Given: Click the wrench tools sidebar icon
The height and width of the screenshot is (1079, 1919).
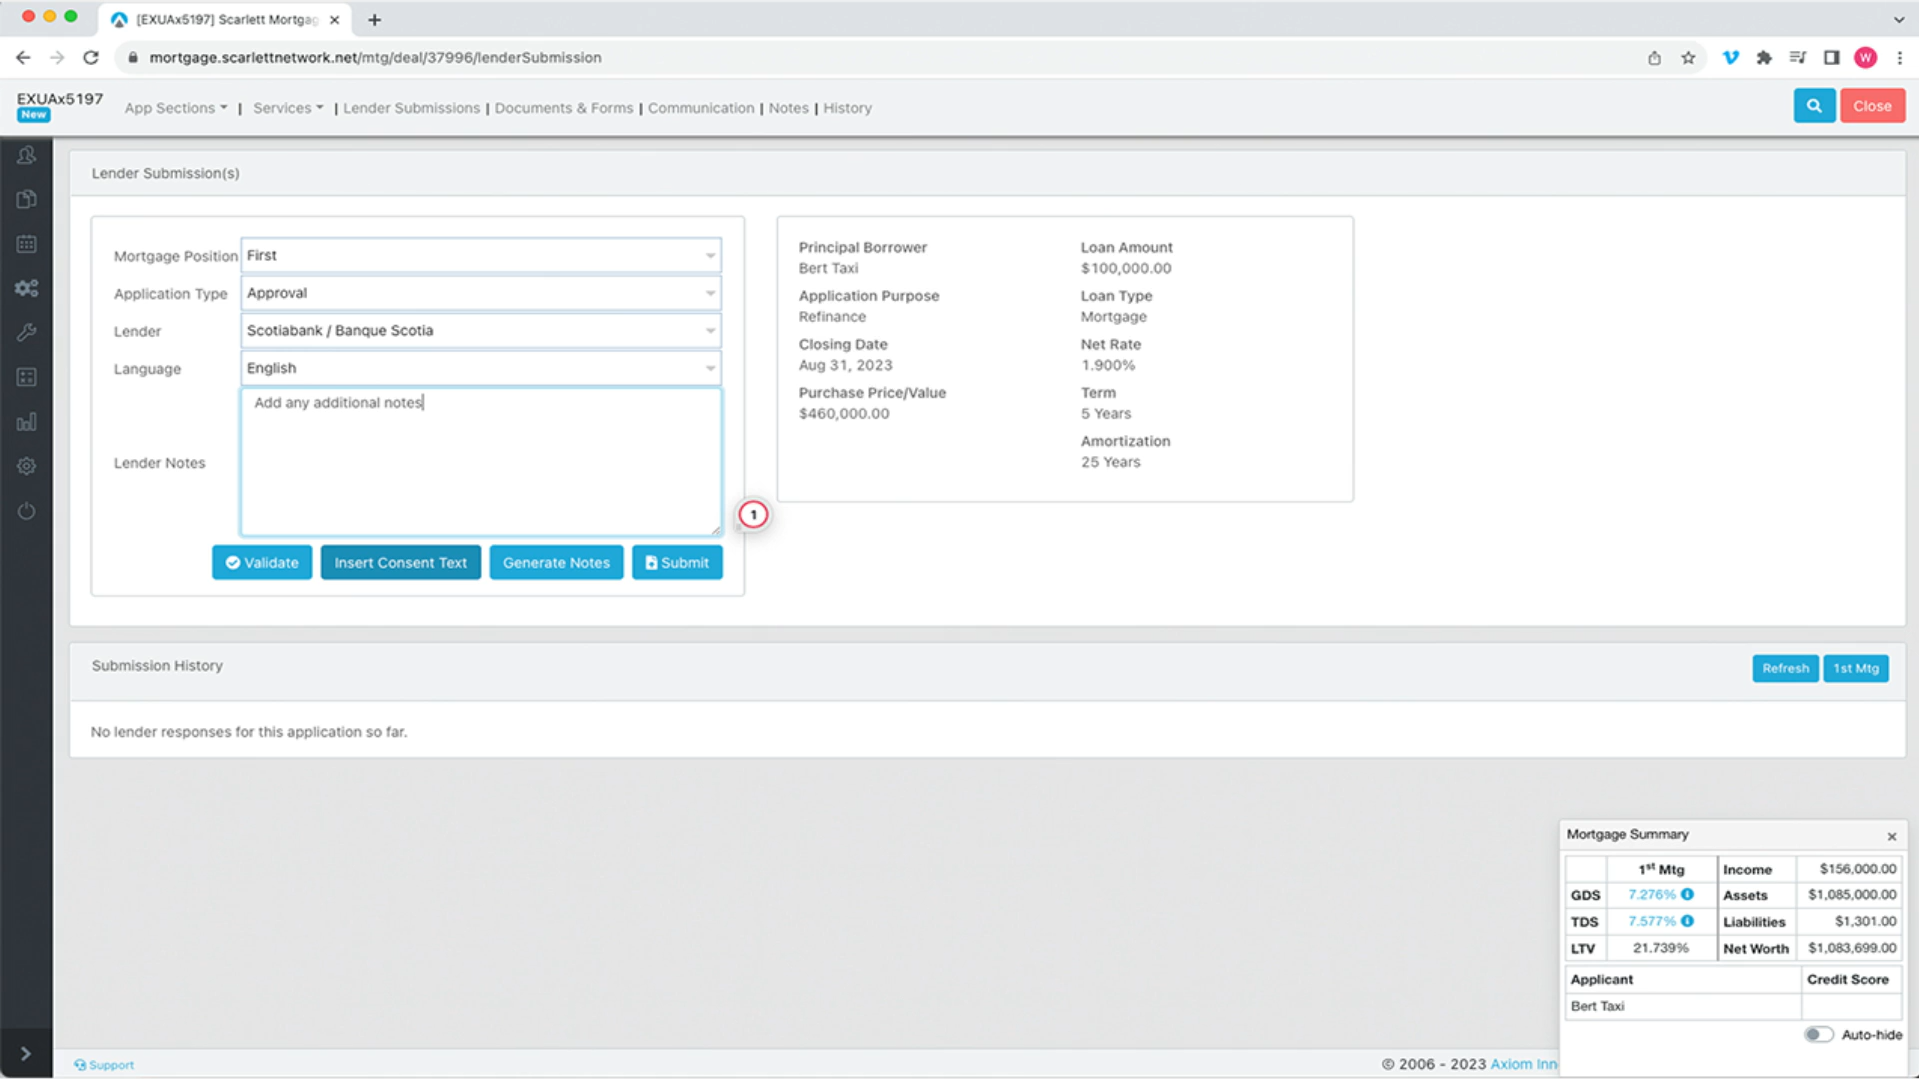Looking at the screenshot, I should pos(27,332).
